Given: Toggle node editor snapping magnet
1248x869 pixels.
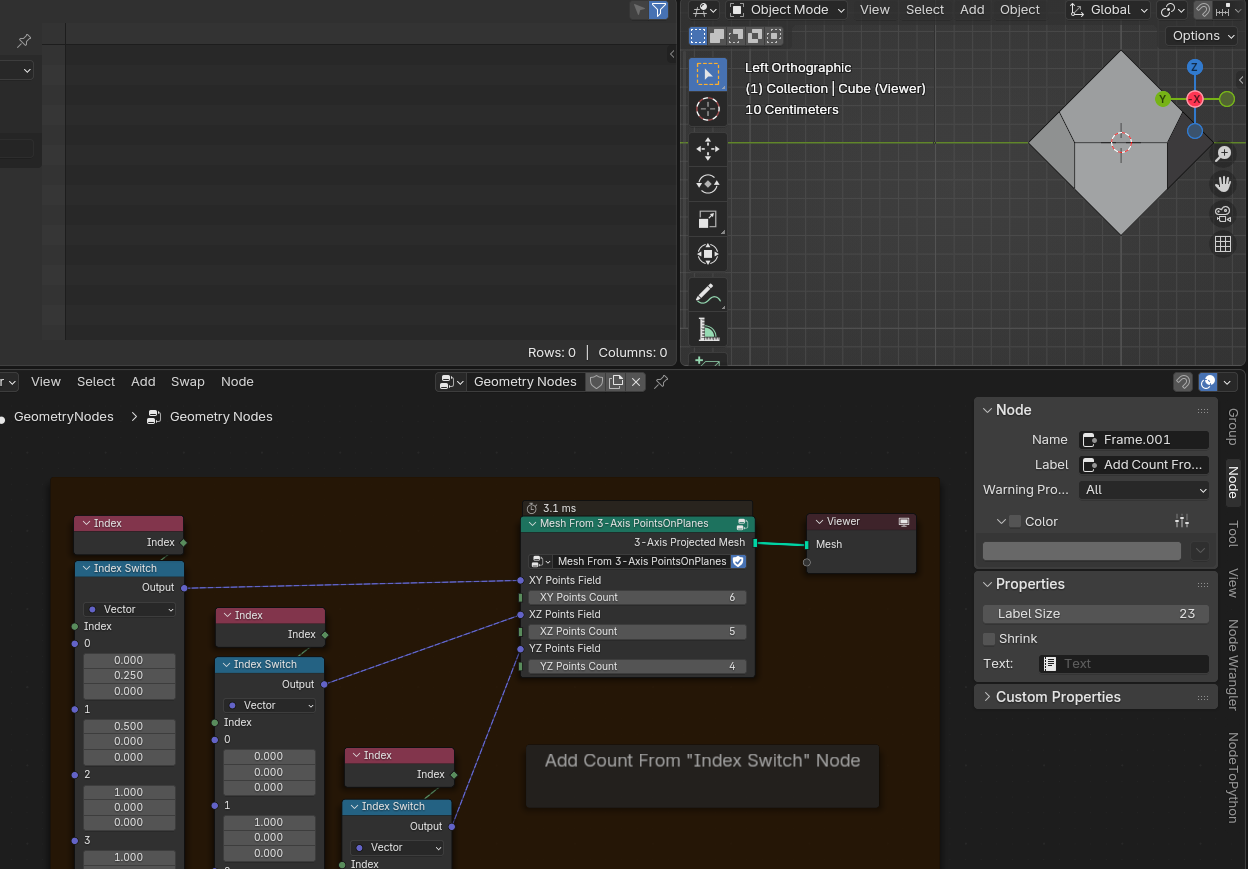Looking at the screenshot, I should (1183, 382).
